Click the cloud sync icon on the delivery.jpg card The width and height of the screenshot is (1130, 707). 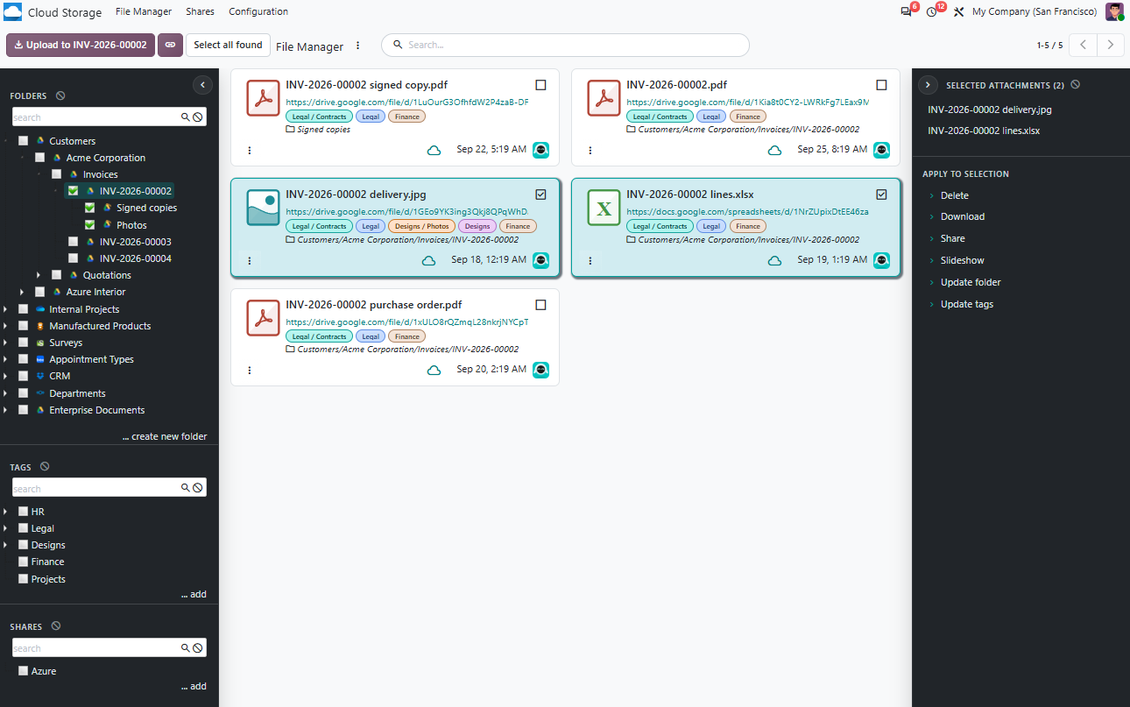[429, 260]
